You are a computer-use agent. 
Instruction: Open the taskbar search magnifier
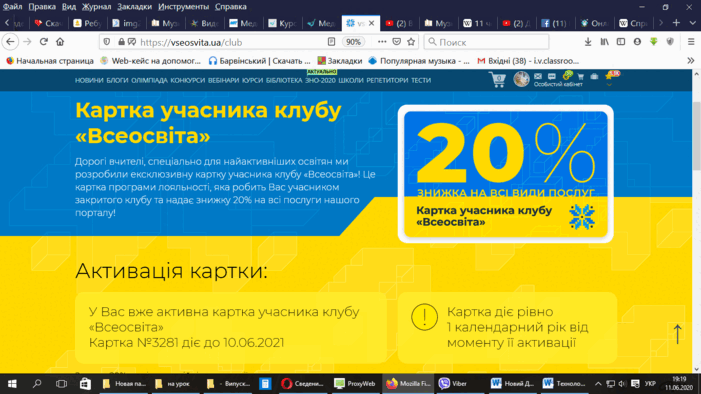coord(37,384)
